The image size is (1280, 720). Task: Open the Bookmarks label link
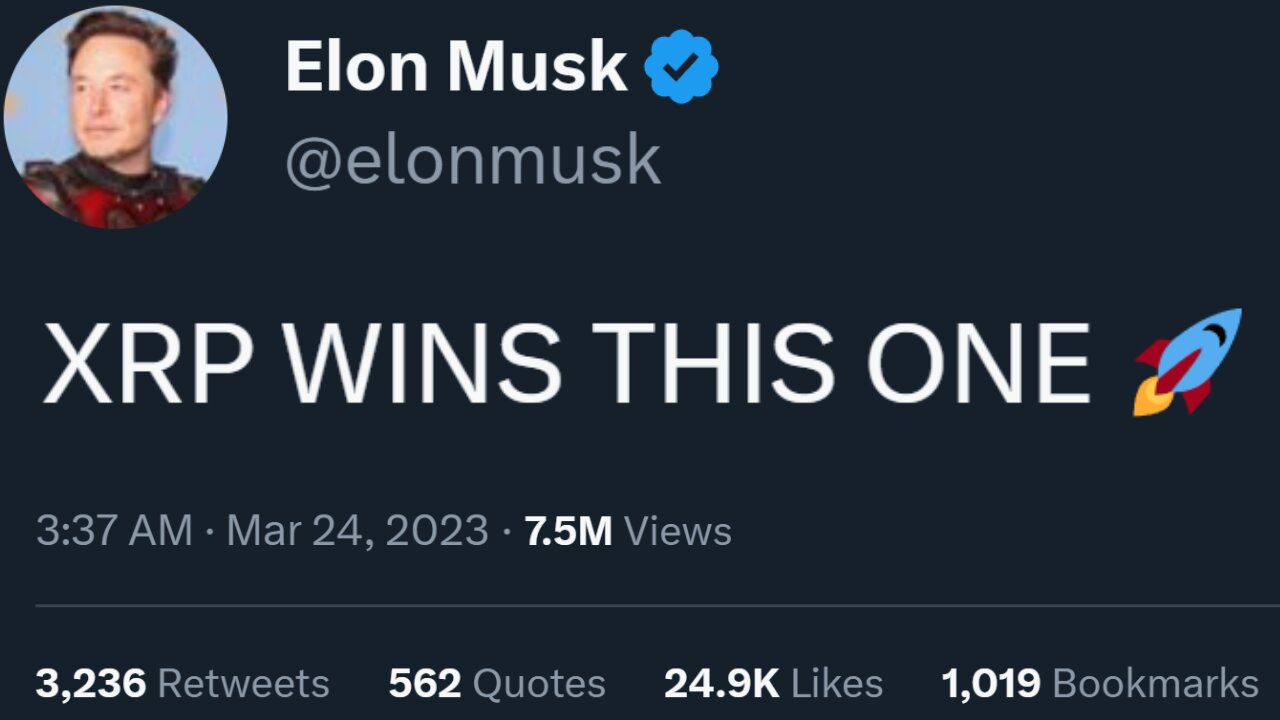1156,684
